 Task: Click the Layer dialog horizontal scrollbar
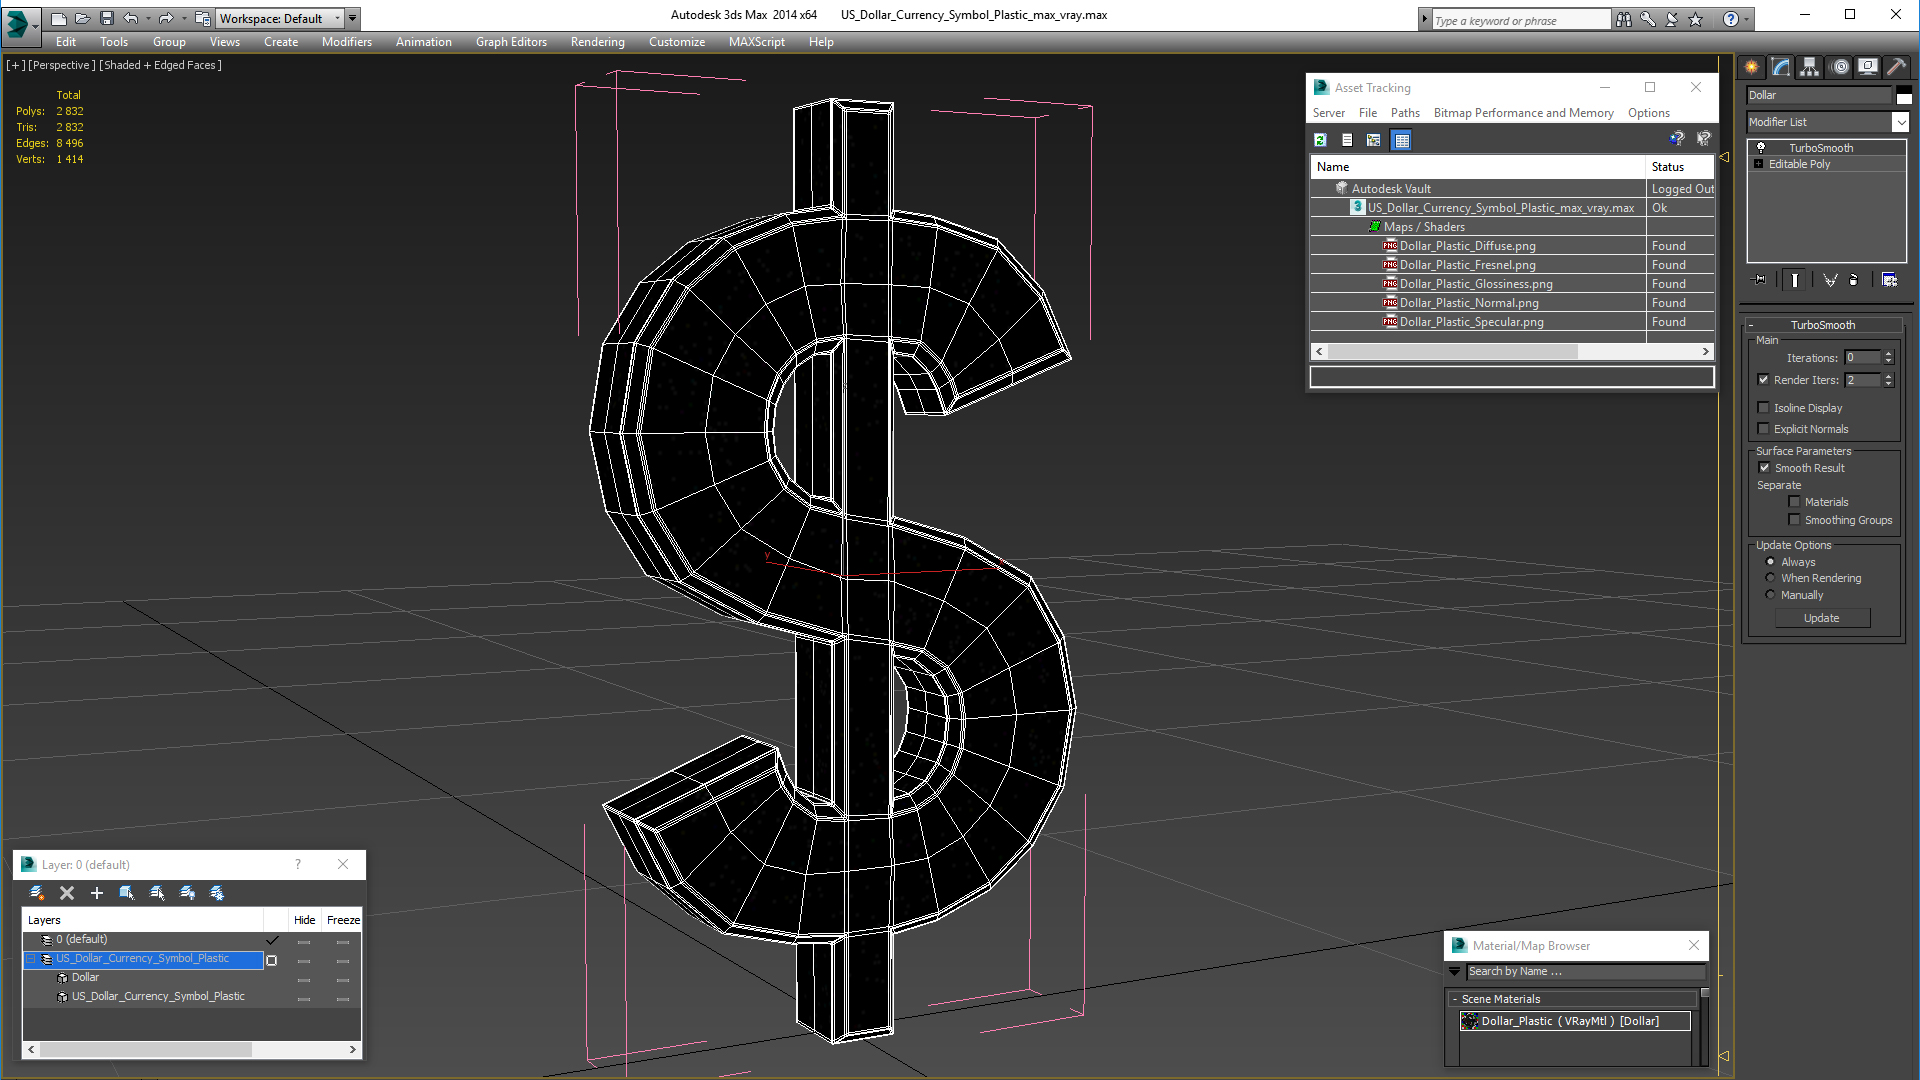(x=191, y=1049)
